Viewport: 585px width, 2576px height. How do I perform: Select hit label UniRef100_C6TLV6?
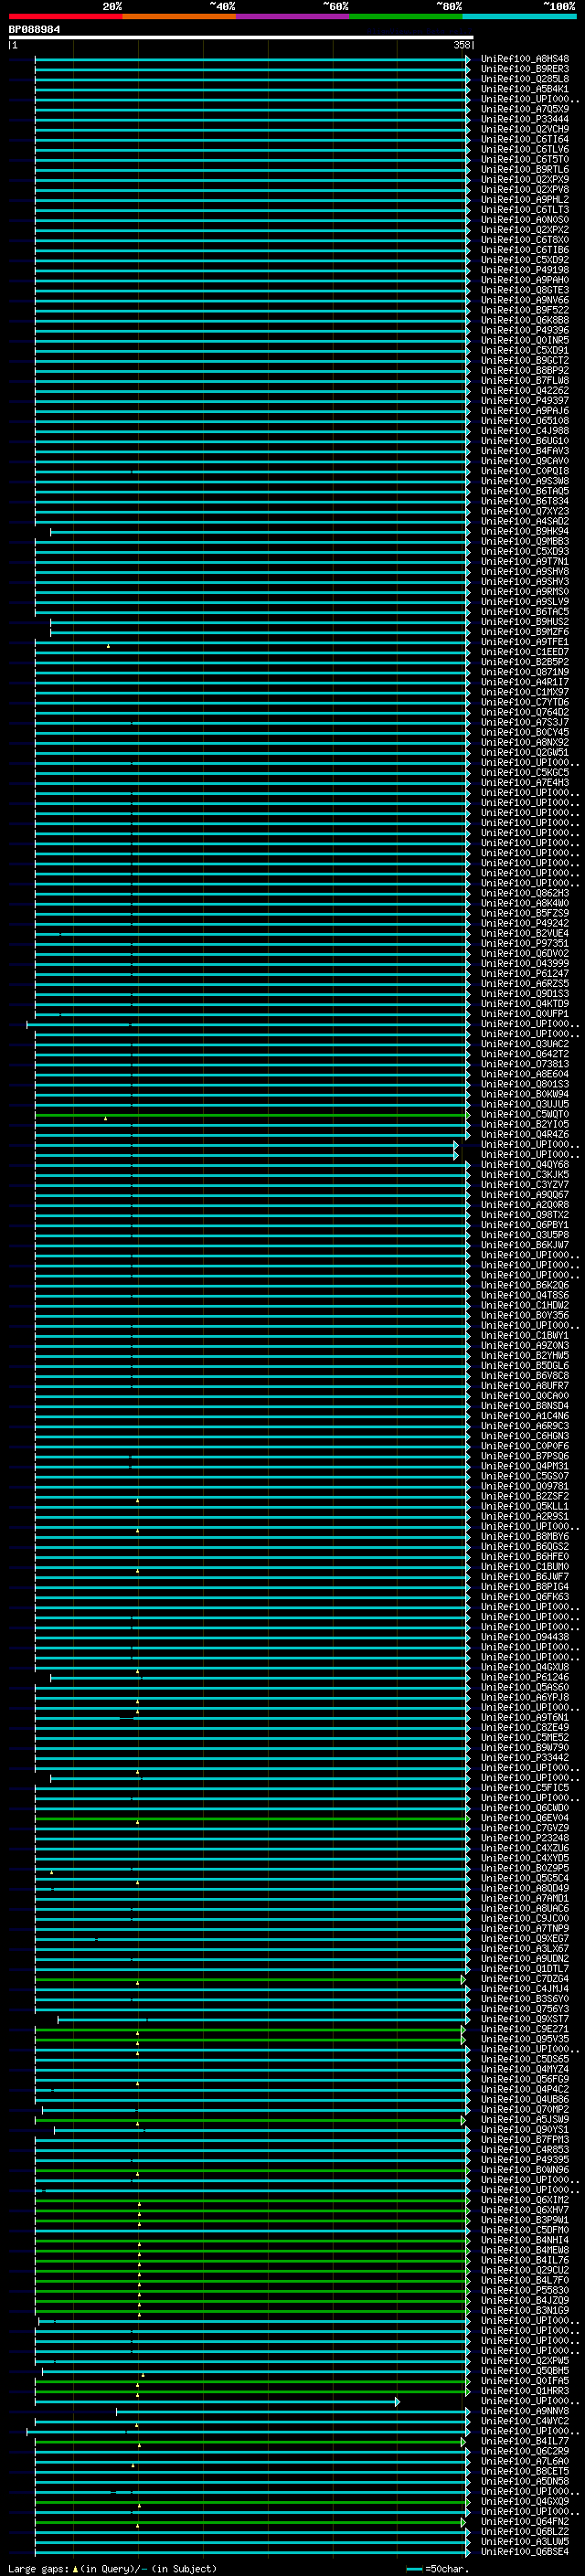(x=525, y=149)
